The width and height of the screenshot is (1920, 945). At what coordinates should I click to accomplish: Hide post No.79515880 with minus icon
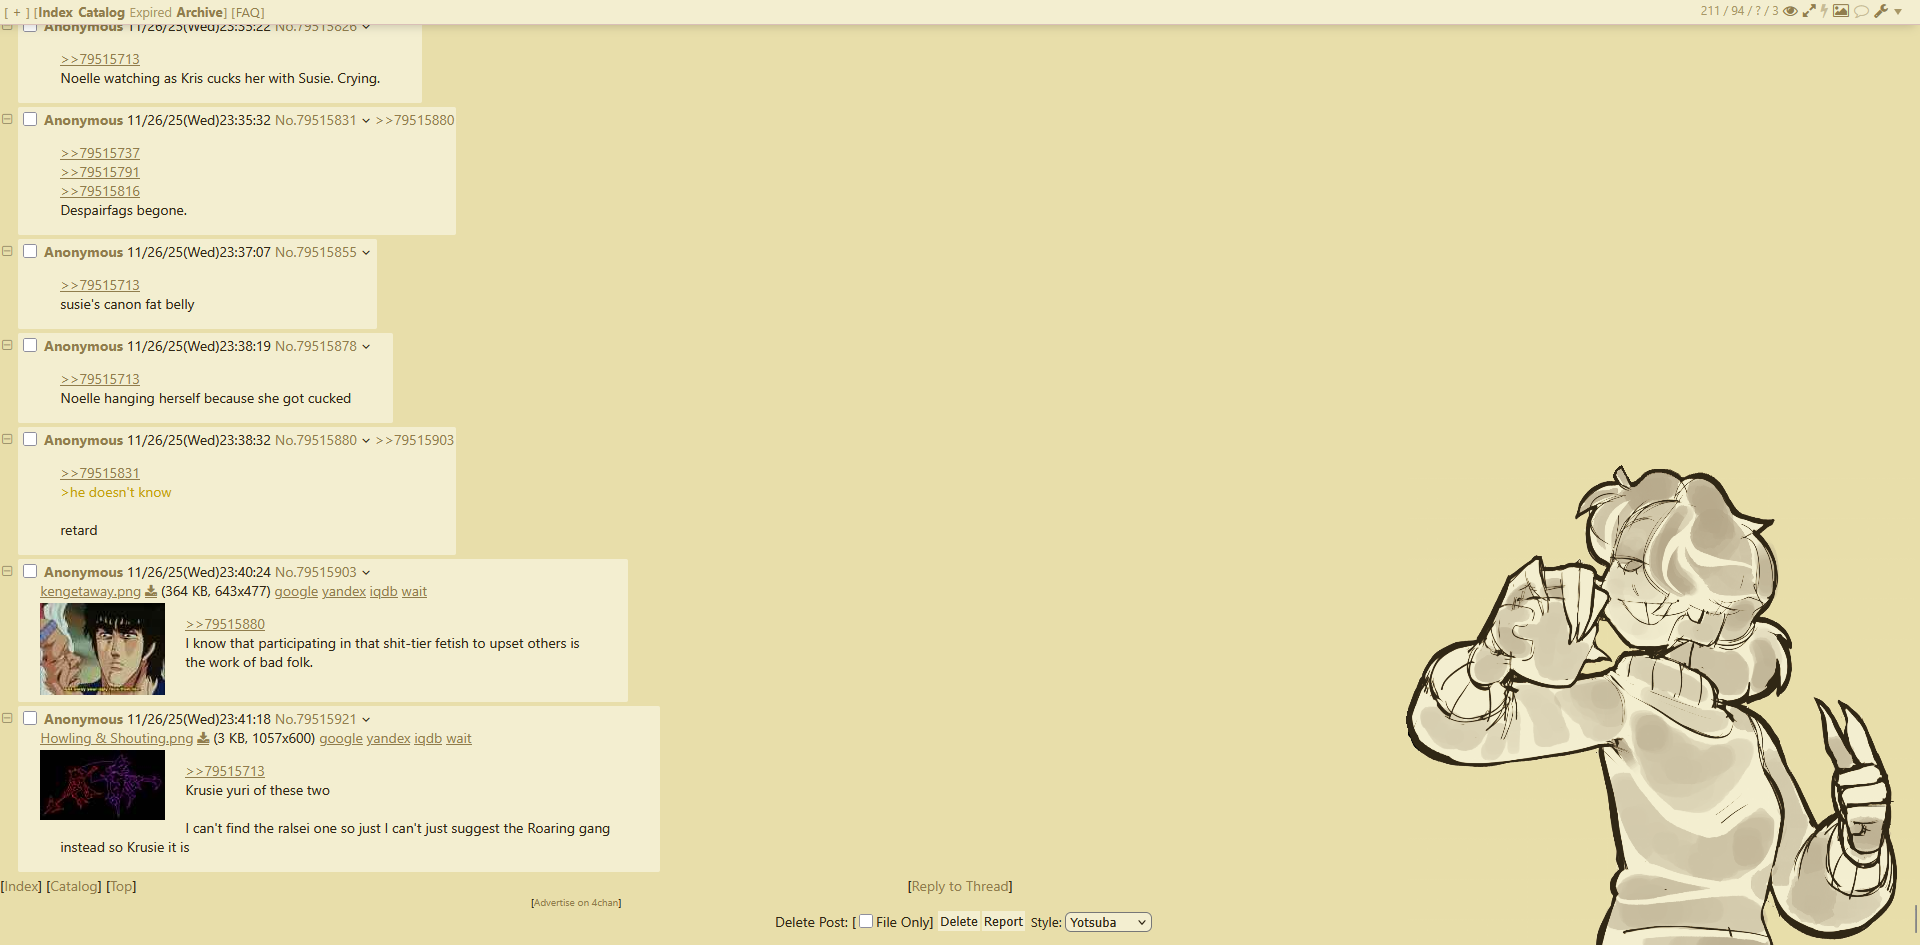(7, 439)
